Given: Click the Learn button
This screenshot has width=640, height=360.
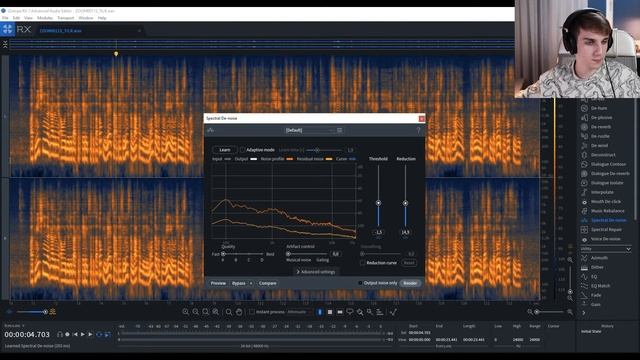Looking at the screenshot, I should click(x=224, y=150).
